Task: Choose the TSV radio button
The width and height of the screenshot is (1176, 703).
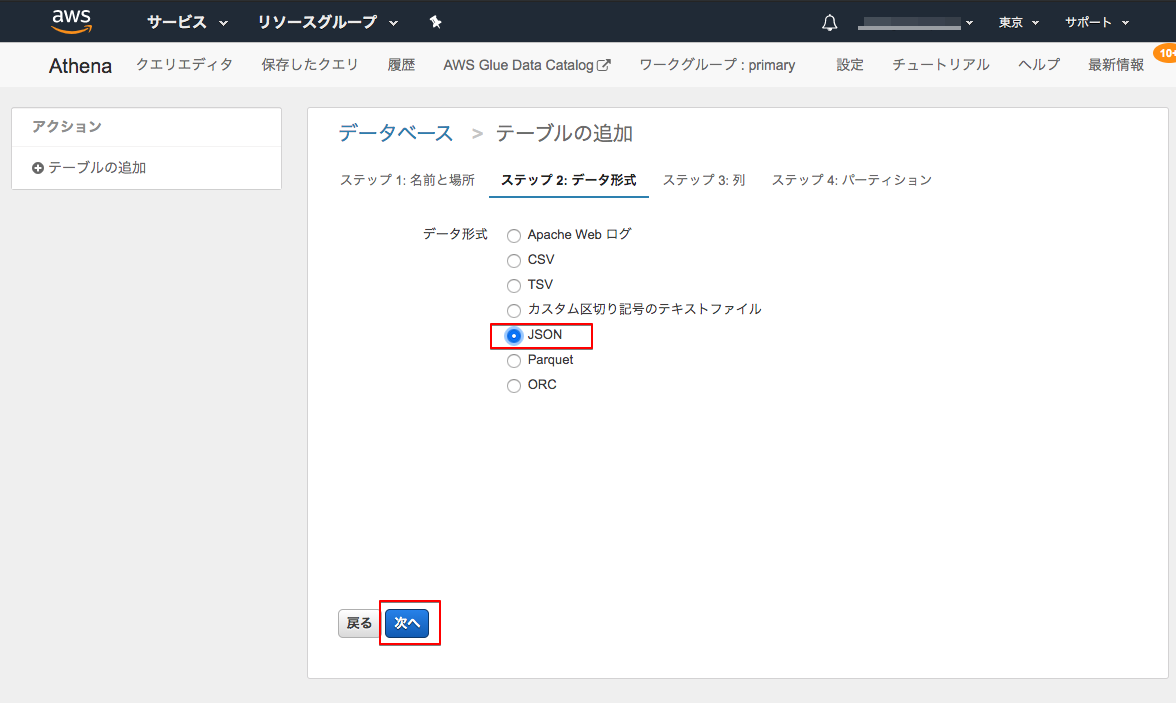Action: (514, 285)
